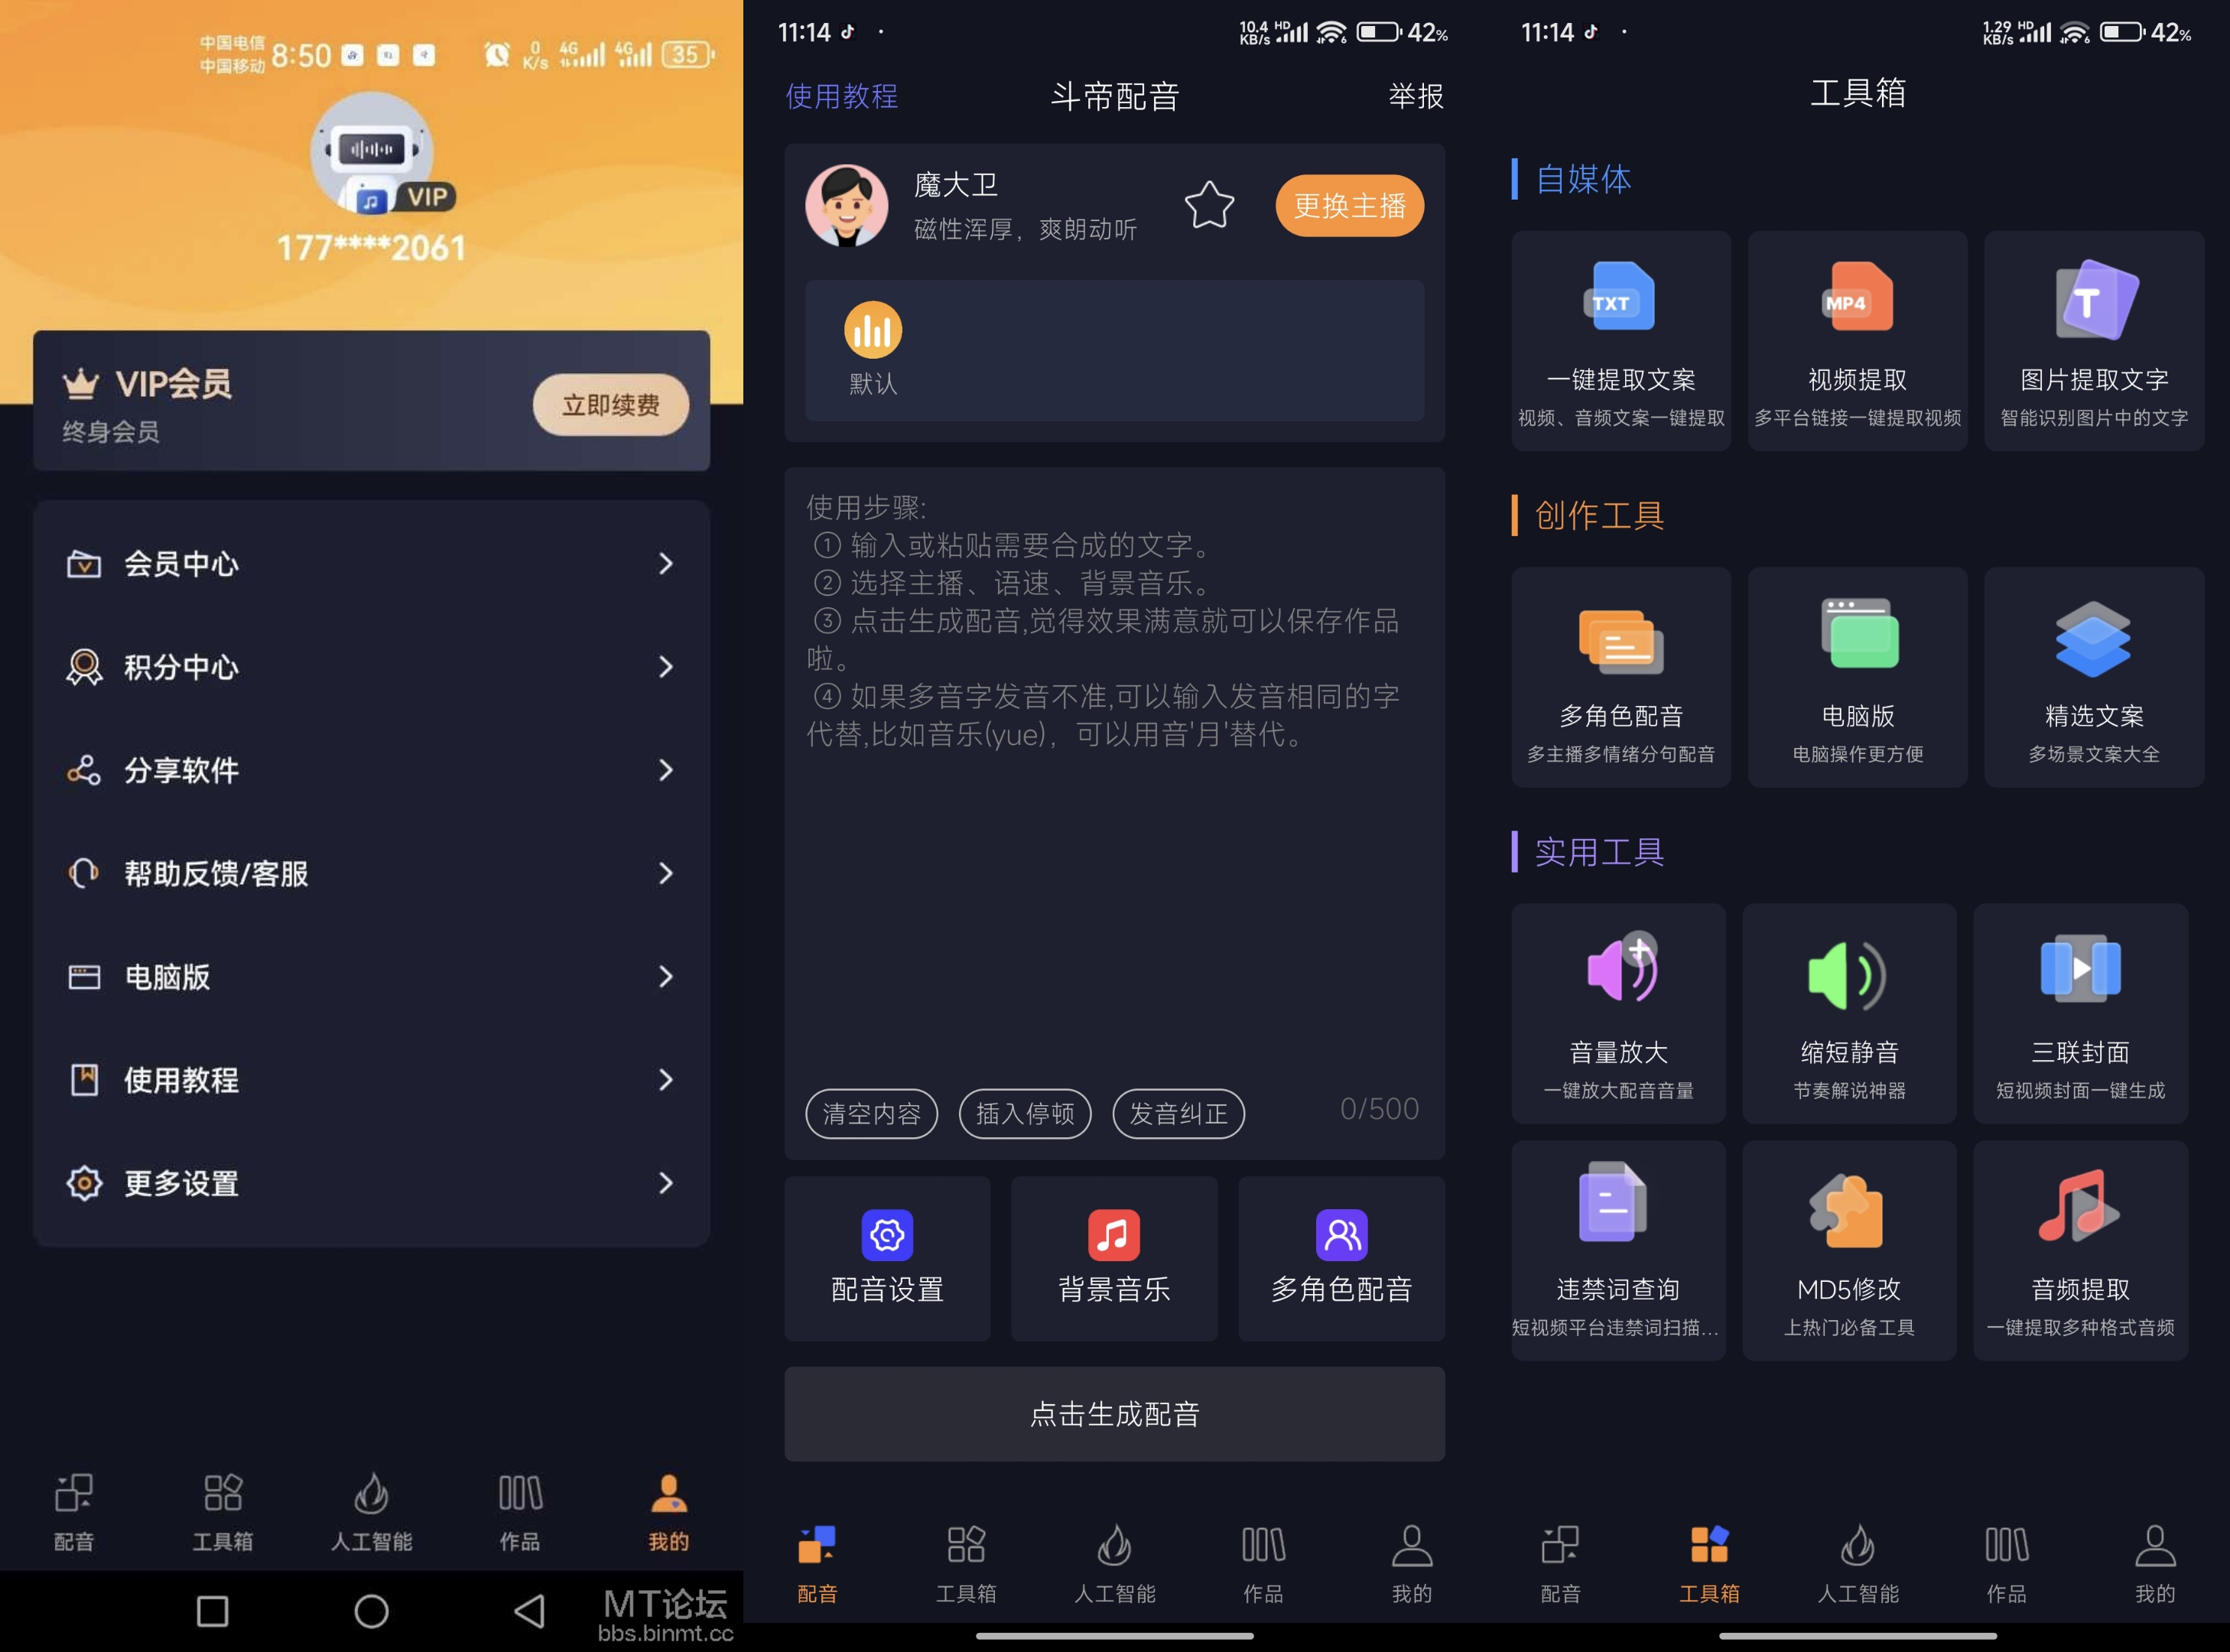This screenshot has width=2230, height=1652.
Task: Click 插入停顿 (insert pause) button
Action: pyautogui.click(x=1026, y=1111)
